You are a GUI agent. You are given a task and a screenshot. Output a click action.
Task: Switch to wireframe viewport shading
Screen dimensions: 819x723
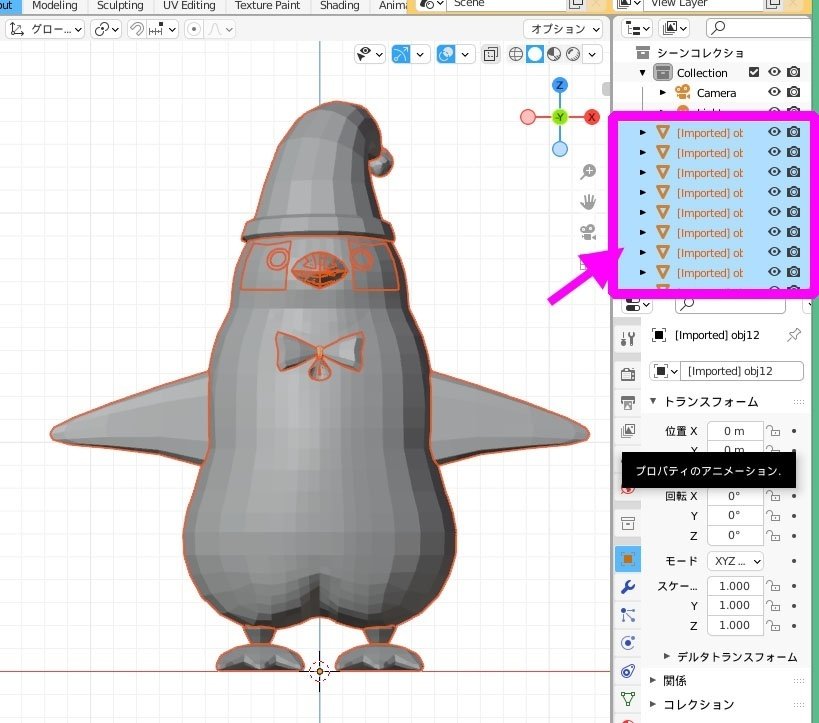point(516,54)
